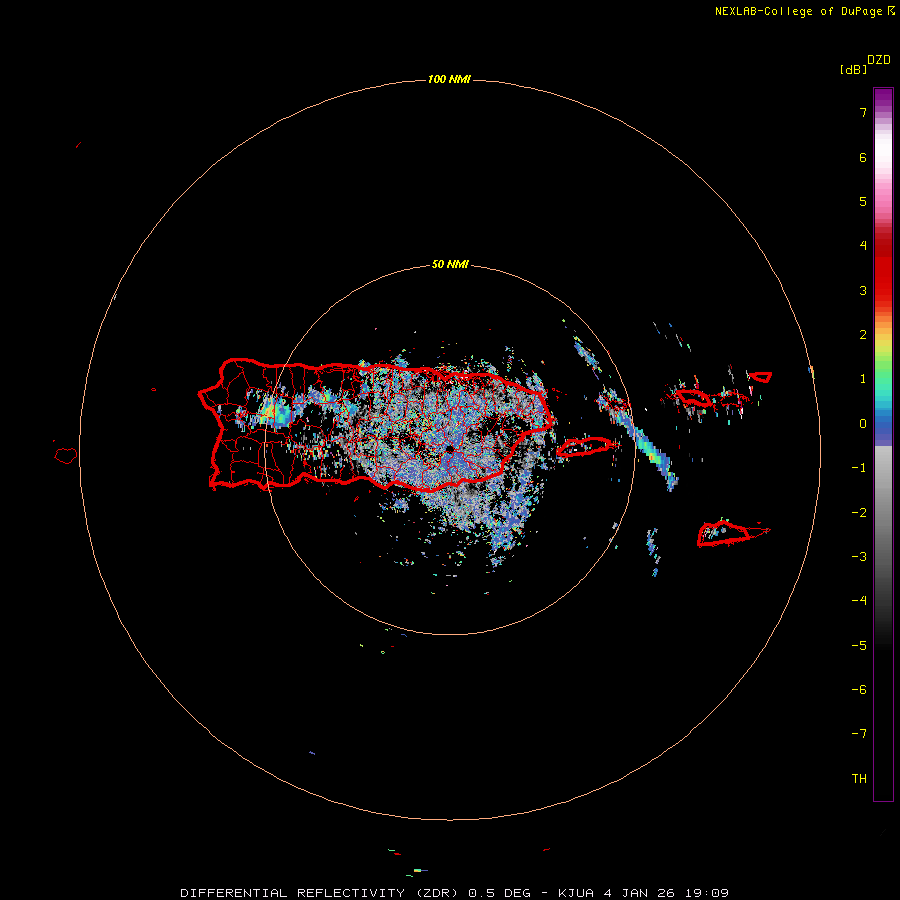Click the DZD product label above color bar
Viewport: 900px width, 900px height.
(x=879, y=59)
